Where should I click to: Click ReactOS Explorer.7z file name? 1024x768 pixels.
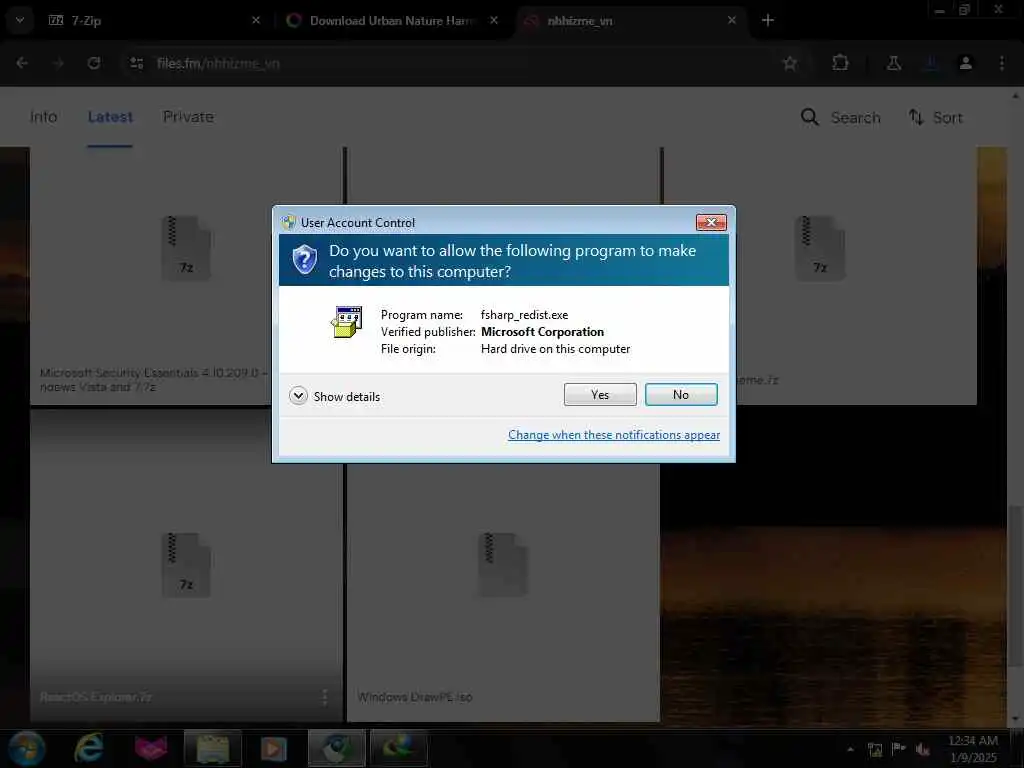(95, 697)
